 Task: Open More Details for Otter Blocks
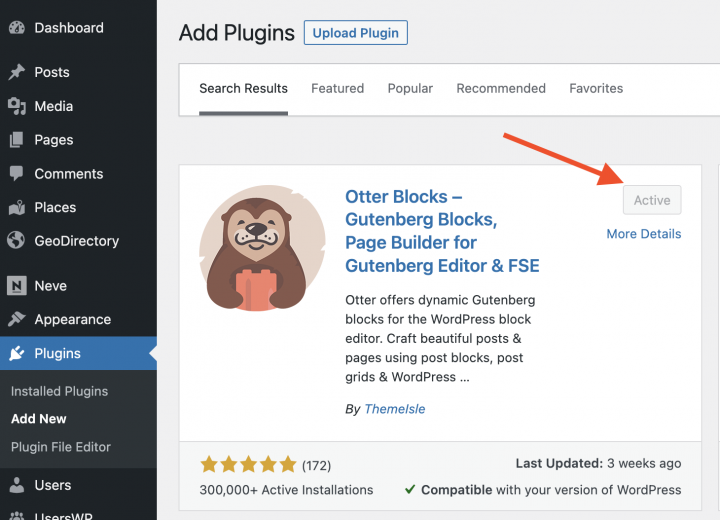coord(643,234)
